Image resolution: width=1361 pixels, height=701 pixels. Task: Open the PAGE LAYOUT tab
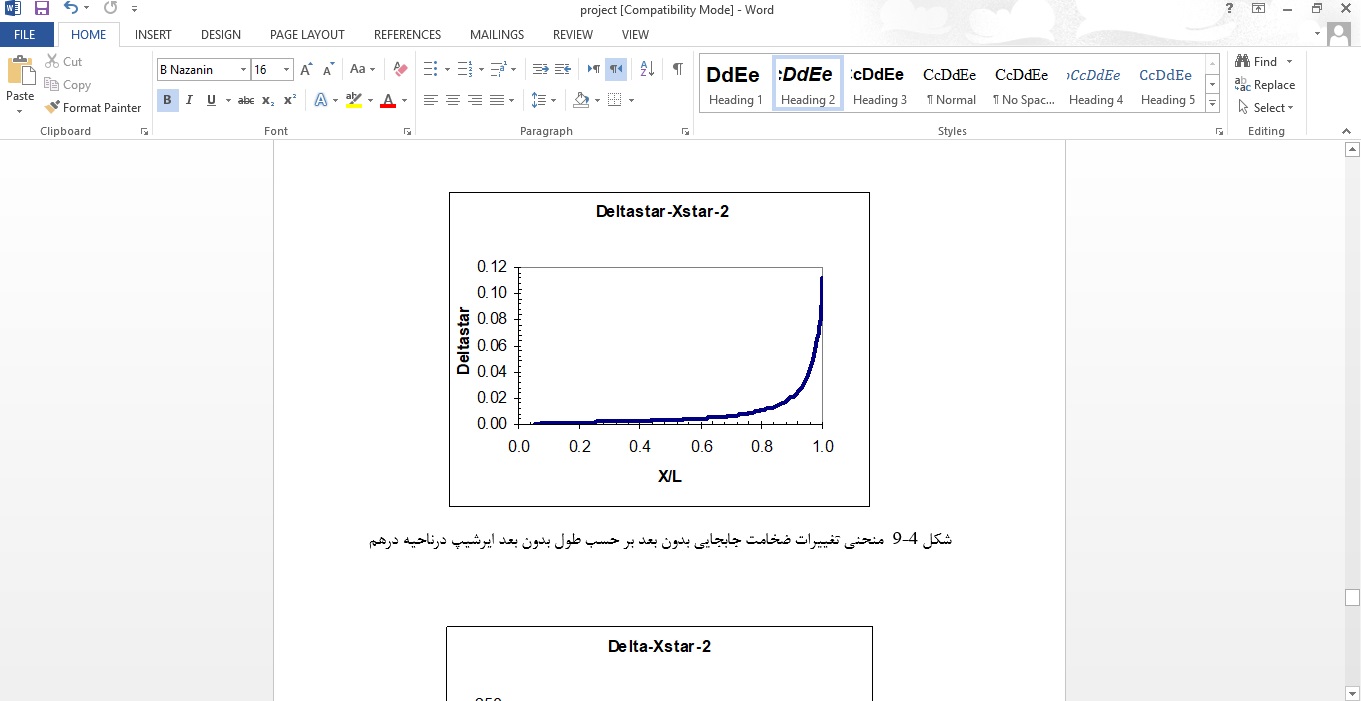point(307,35)
